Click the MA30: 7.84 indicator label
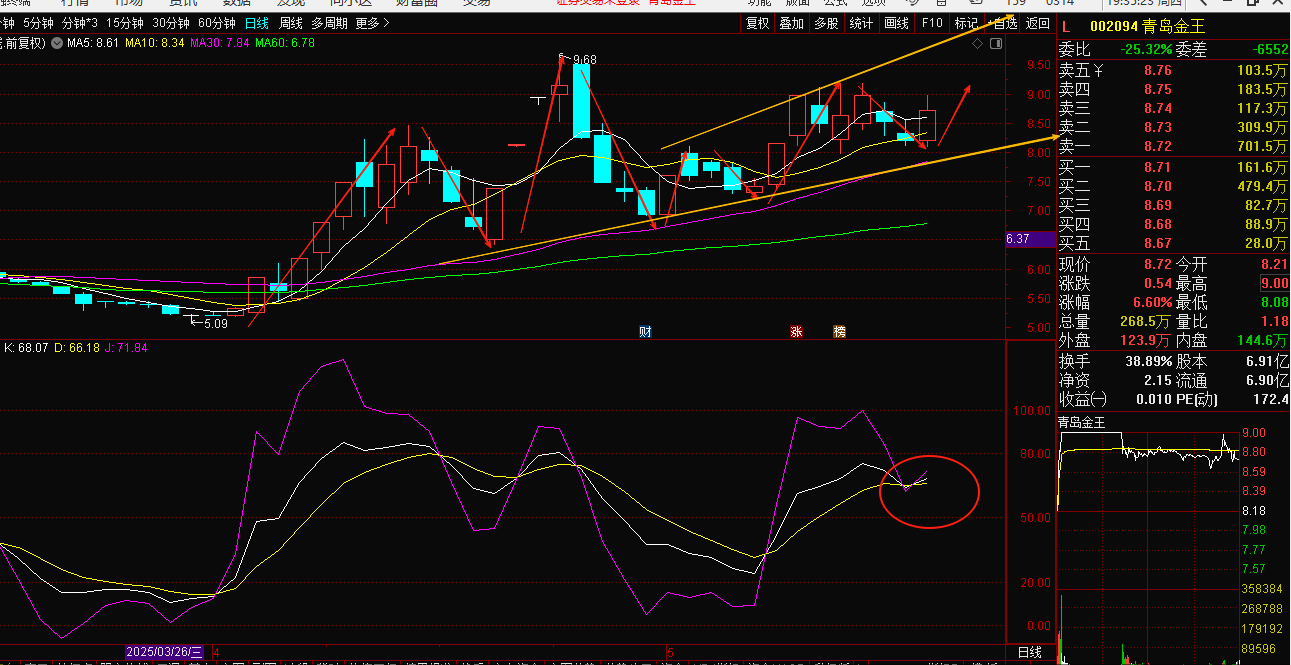The width and height of the screenshot is (1291, 665). pos(221,43)
